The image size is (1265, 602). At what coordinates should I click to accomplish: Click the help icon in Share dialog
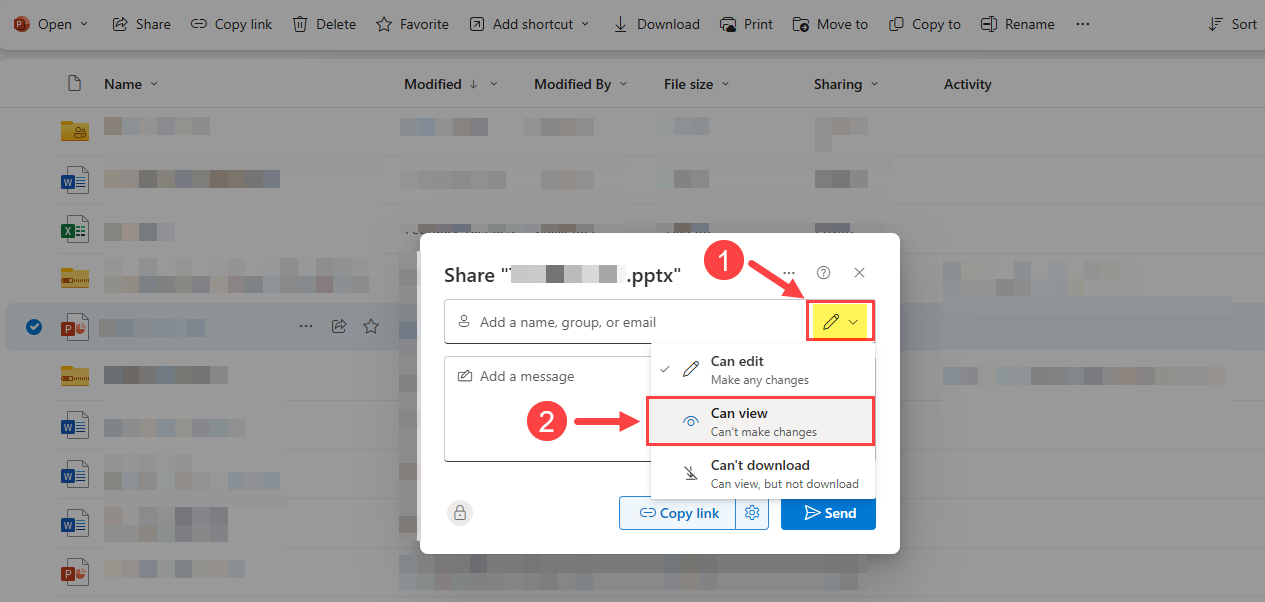point(824,273)
